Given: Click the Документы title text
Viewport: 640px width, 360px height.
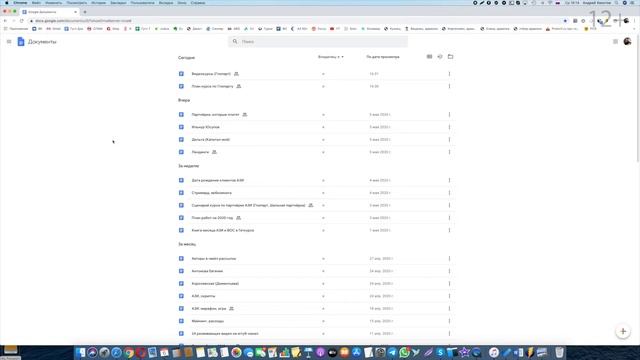Looking at the screenshot, I should coord(42,42).
